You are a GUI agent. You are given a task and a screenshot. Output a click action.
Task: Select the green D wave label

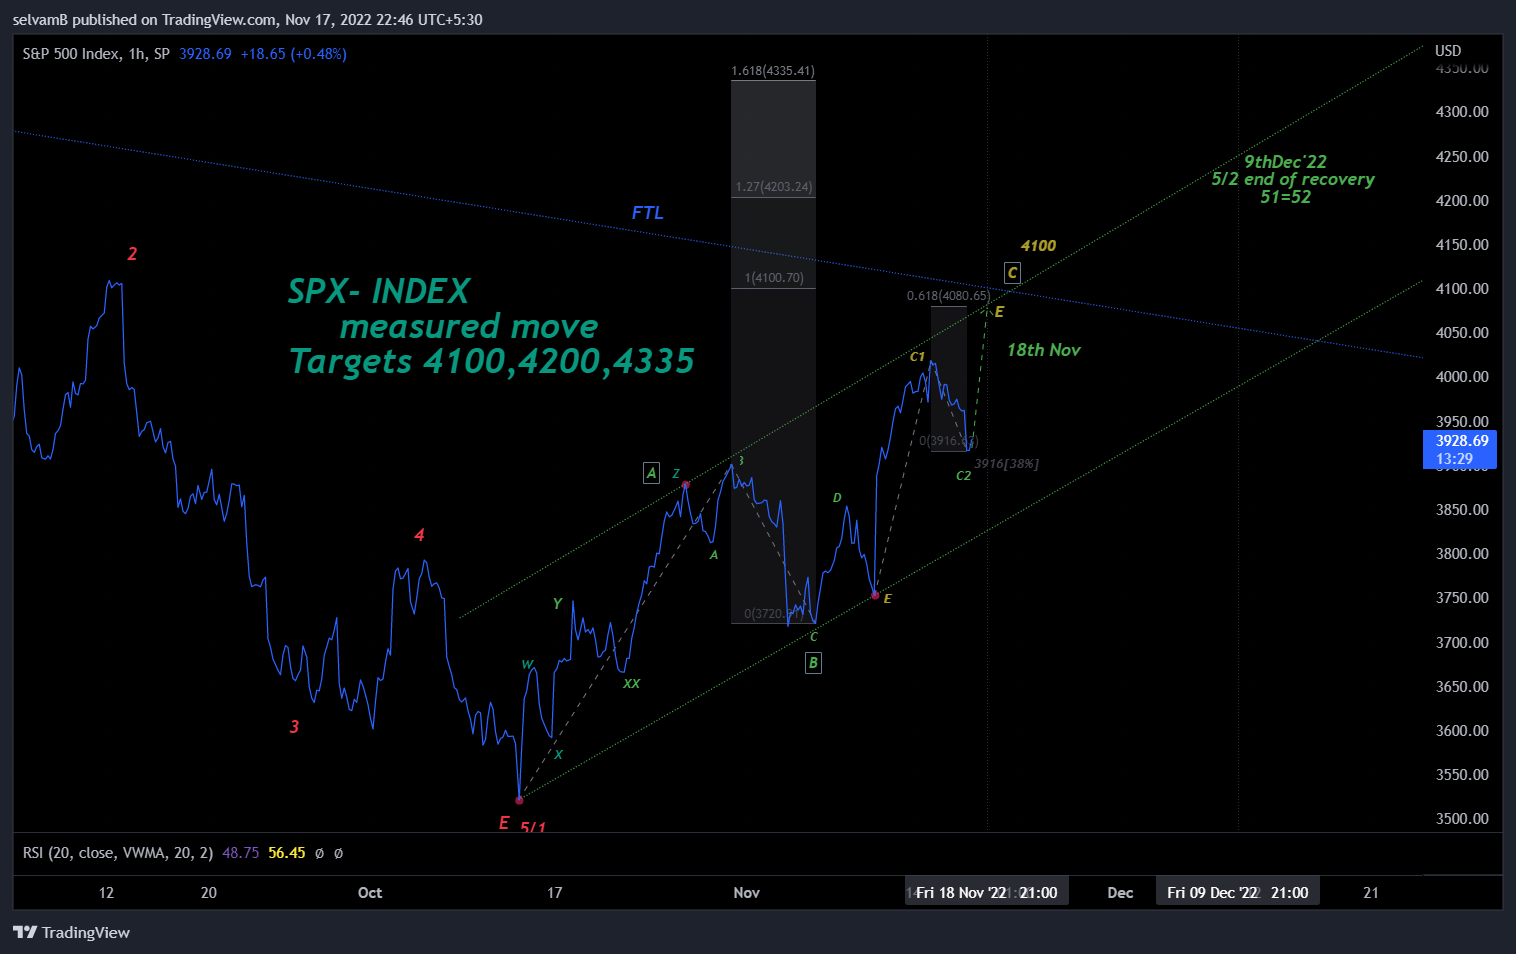pyautogui.click(x=837, y=498)
